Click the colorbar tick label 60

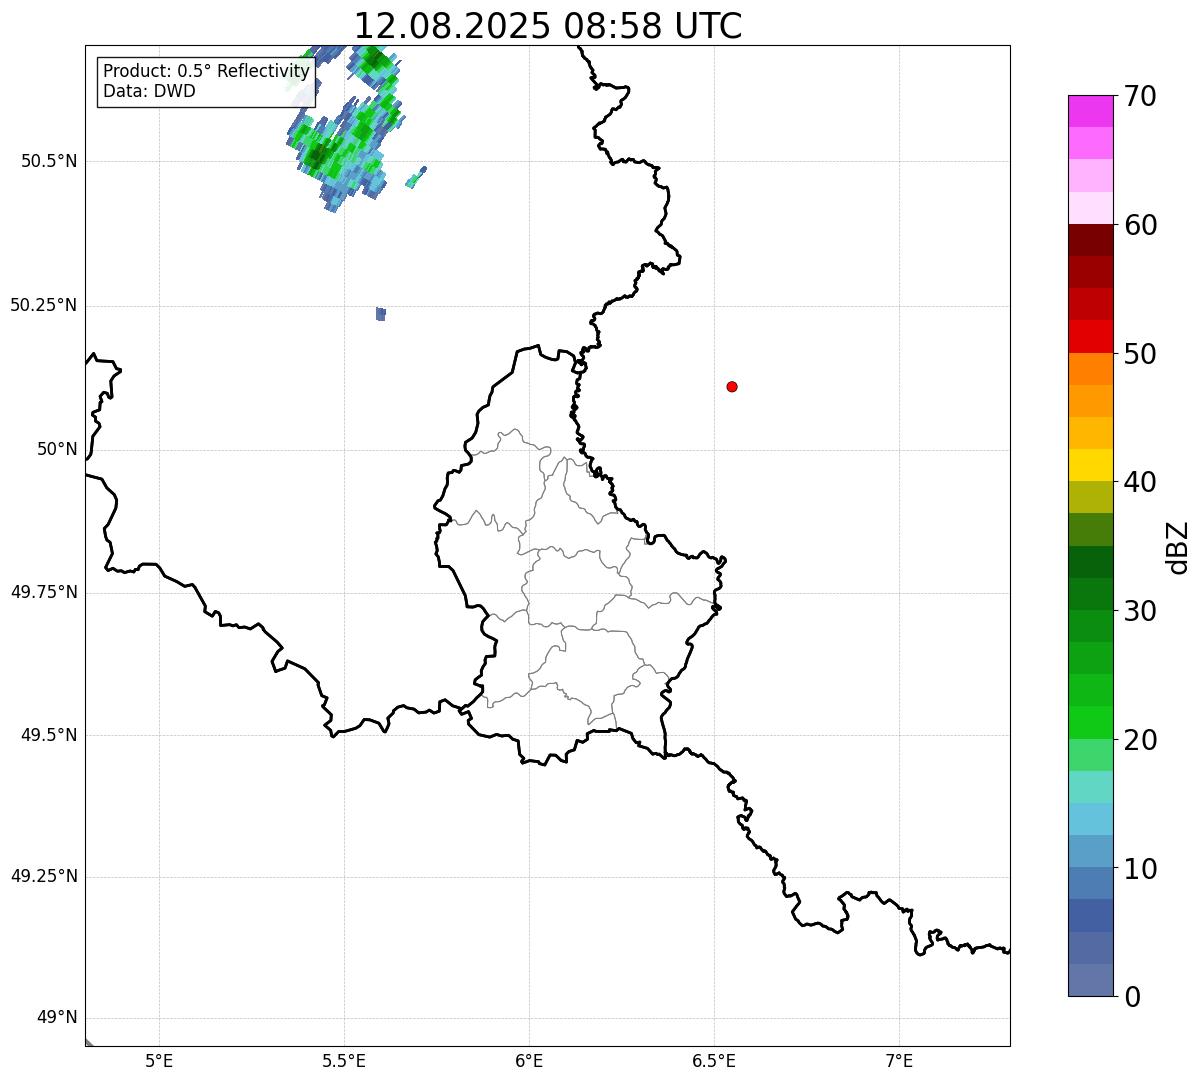point(1140,225)
